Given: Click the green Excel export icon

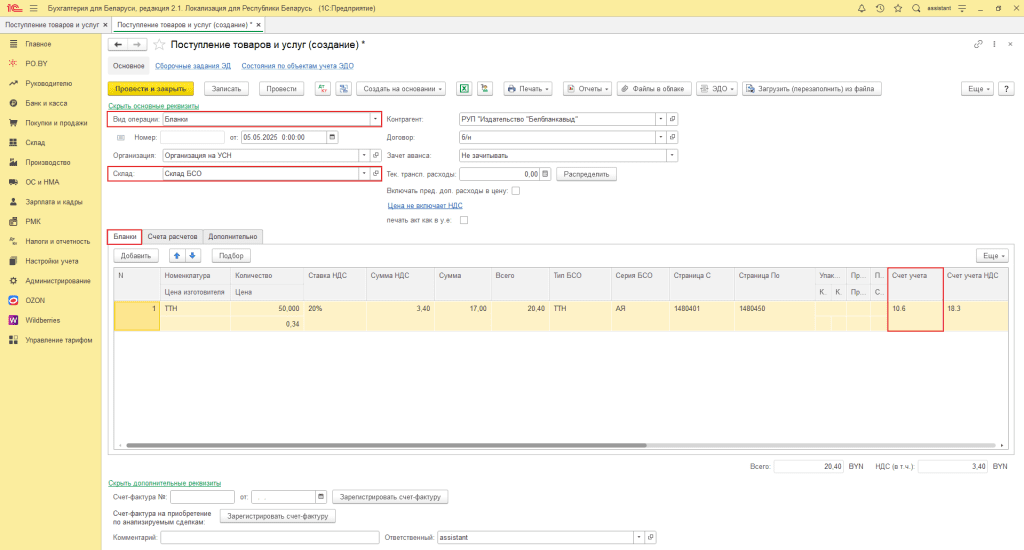Looking at the screenshot, I should [x=464, y=89].
